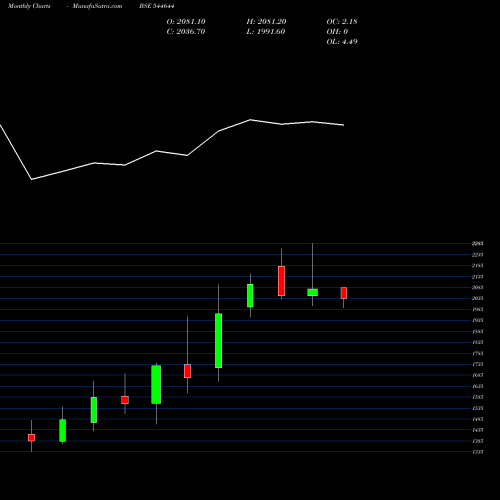Image resolution: width=500 pixels, height=500 pixels.
Task: Click the large red candle near the chart peak
Action: [x=281, y=281]
